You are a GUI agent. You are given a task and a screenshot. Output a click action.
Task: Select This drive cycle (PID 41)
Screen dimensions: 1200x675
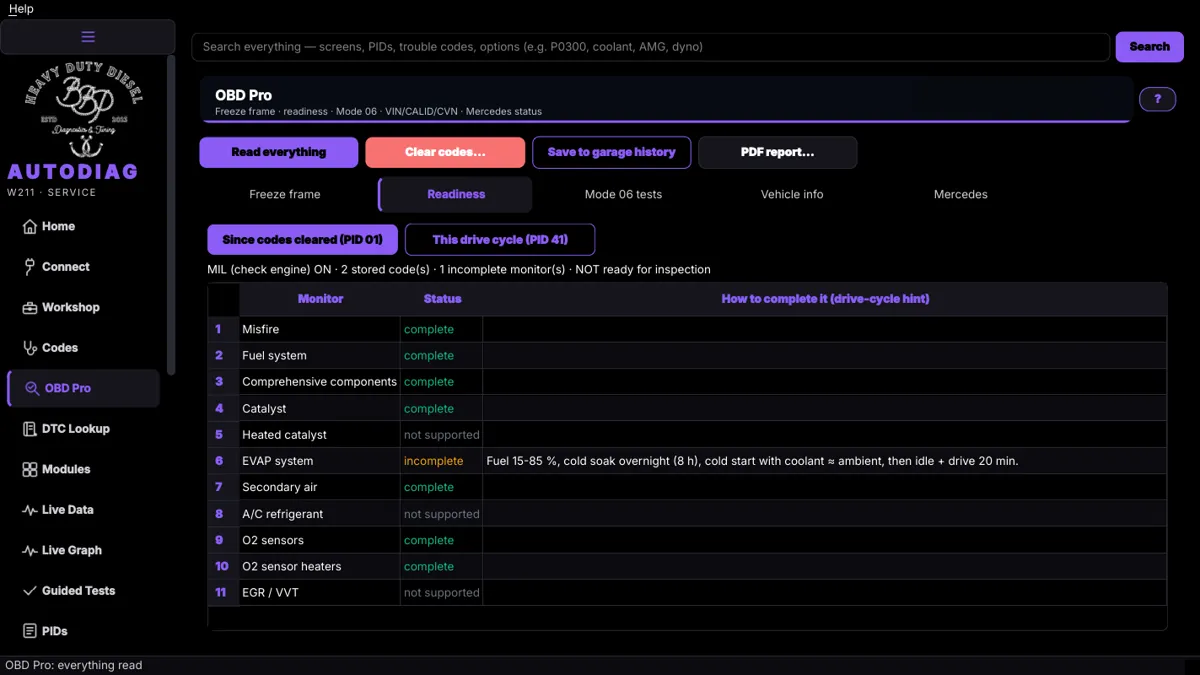pos(500,240)
